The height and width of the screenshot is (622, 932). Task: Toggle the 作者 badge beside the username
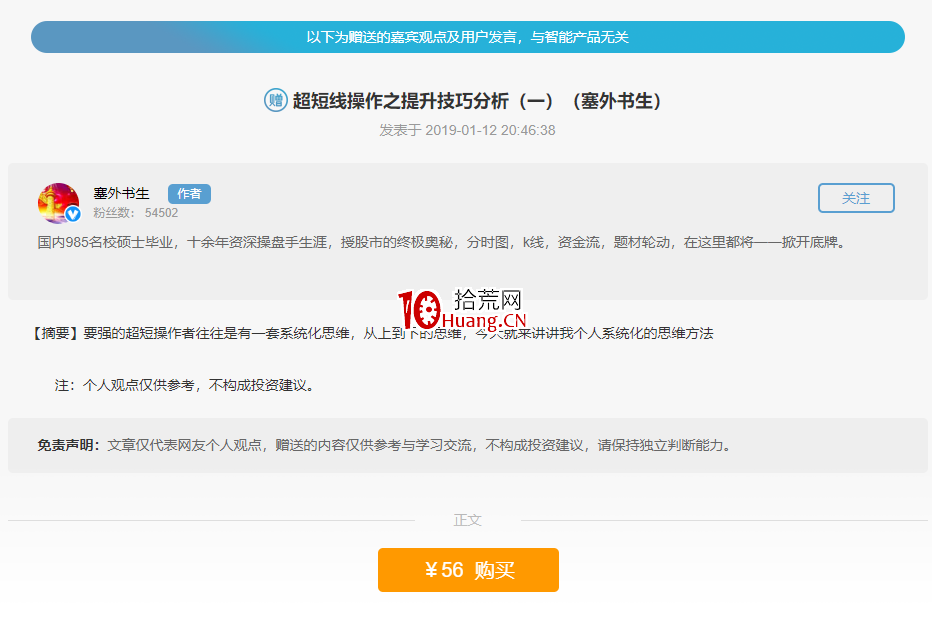coord(189,193)
